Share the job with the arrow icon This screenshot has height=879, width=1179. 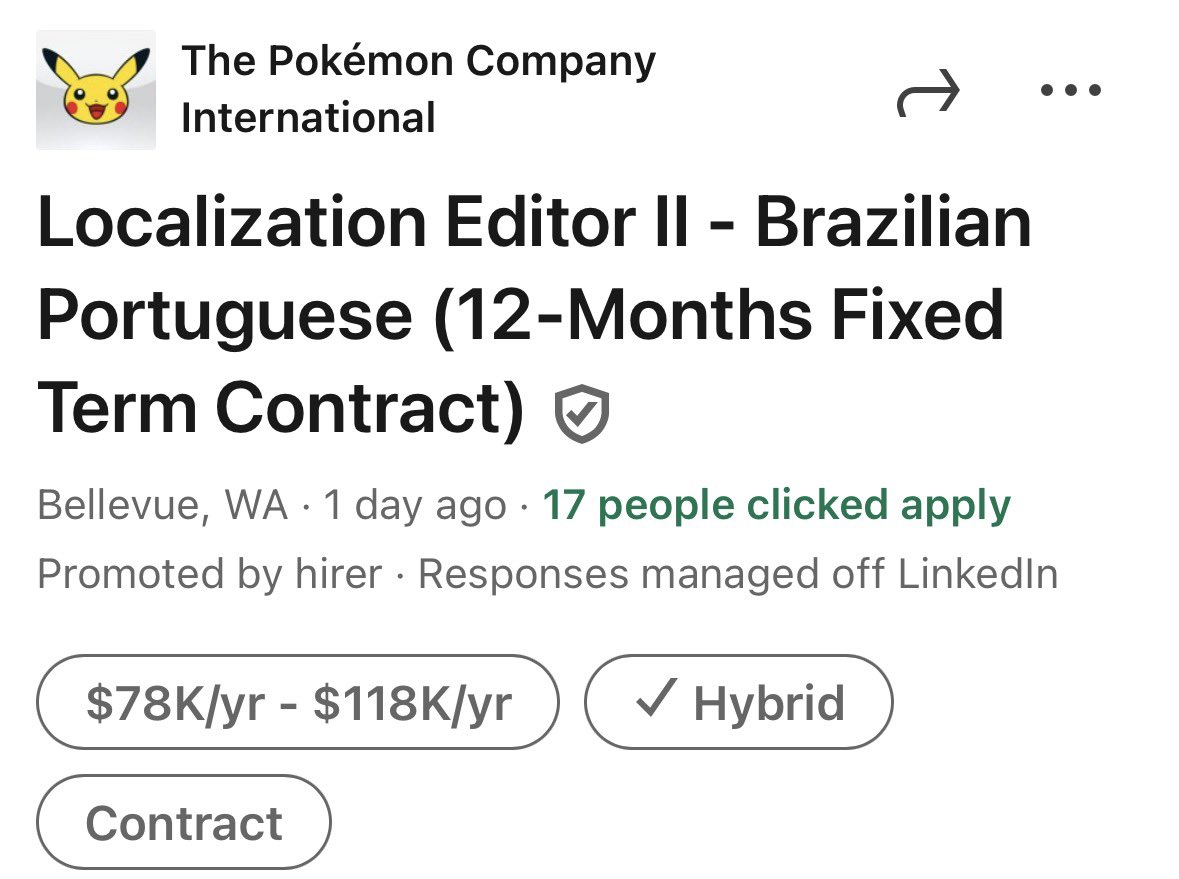[x=929, y=95]
